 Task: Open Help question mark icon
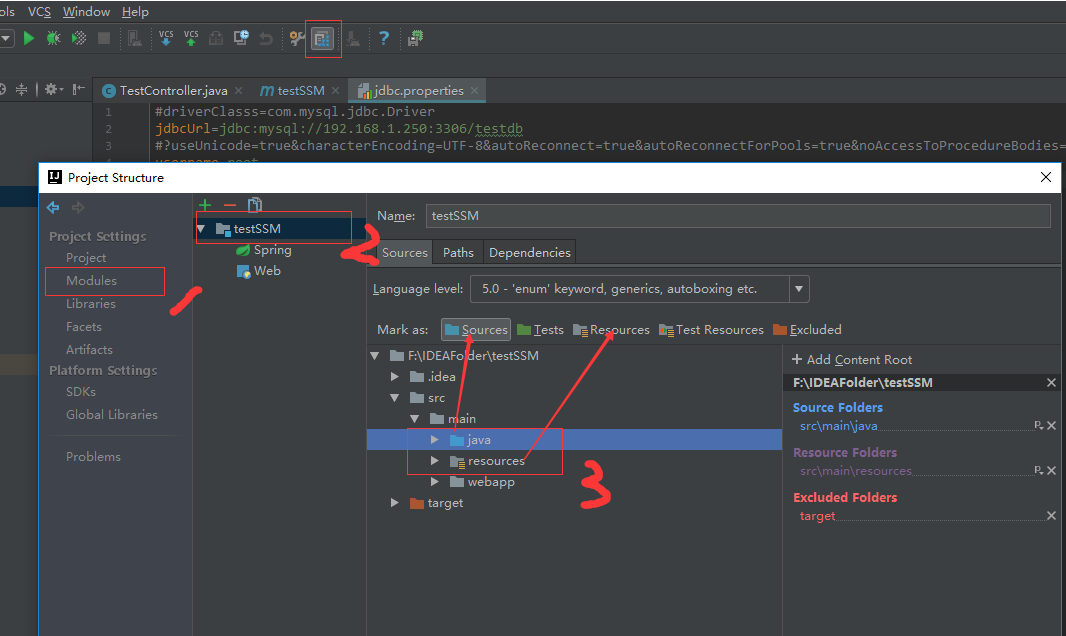383,38
